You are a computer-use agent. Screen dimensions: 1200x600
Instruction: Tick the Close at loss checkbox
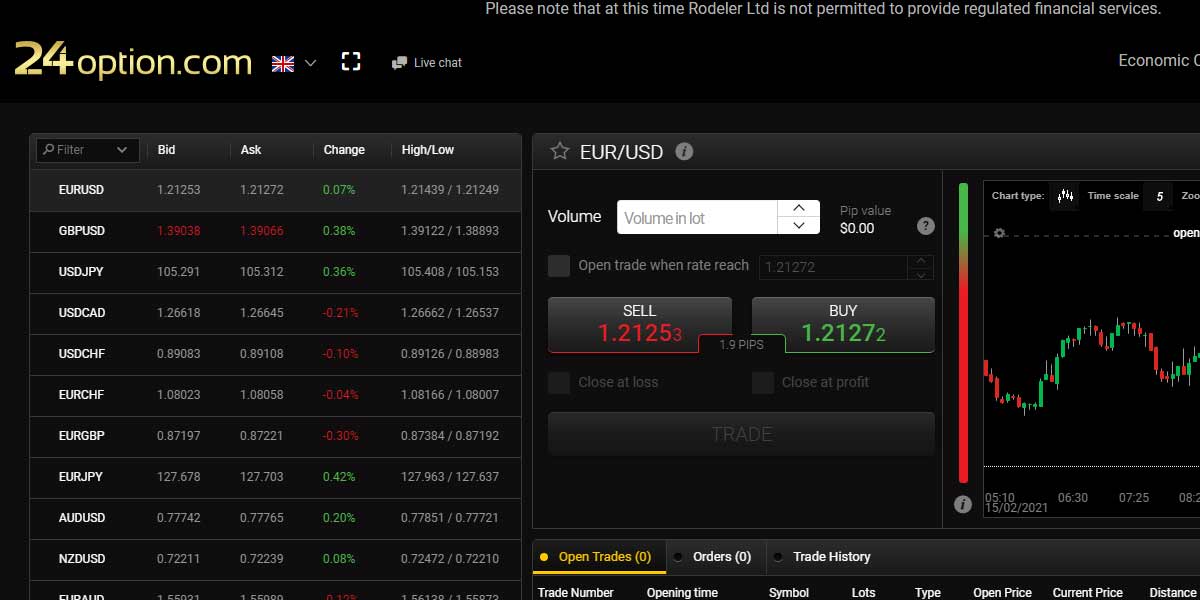[559, 382]
